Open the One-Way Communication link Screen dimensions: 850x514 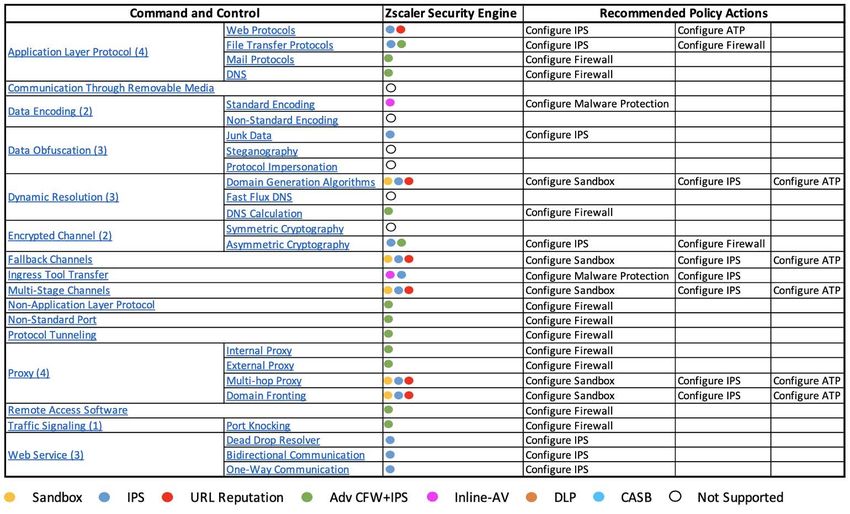288,470
